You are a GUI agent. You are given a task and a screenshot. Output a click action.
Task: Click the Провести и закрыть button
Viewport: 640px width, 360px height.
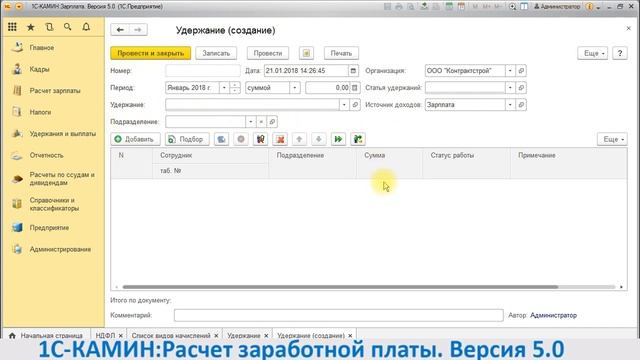(151, 53)
